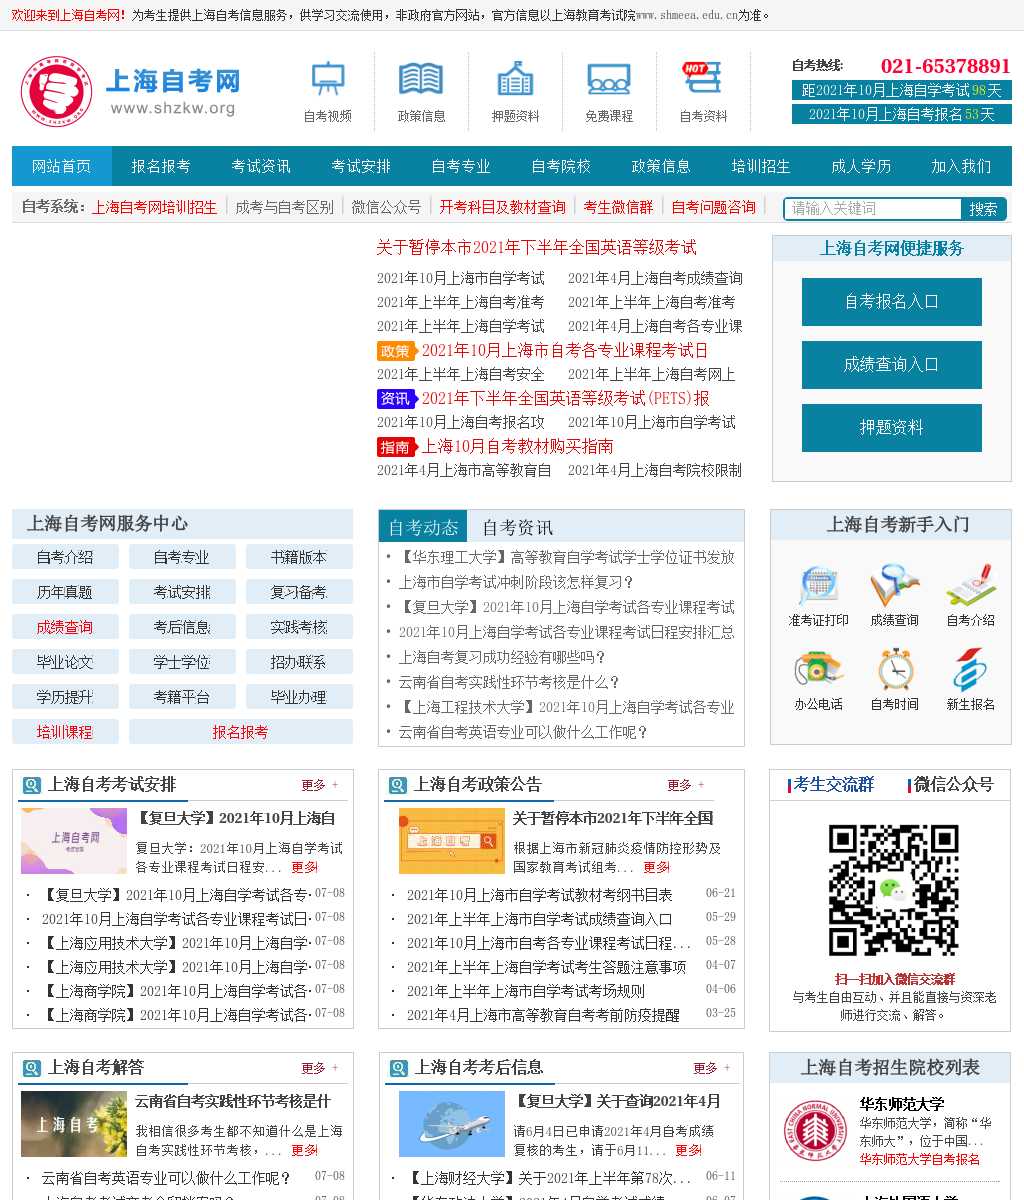Click search icon beside 上海自考政策公告
This screenshot has width=1024, height=1200.
click(x=398, y=786)
